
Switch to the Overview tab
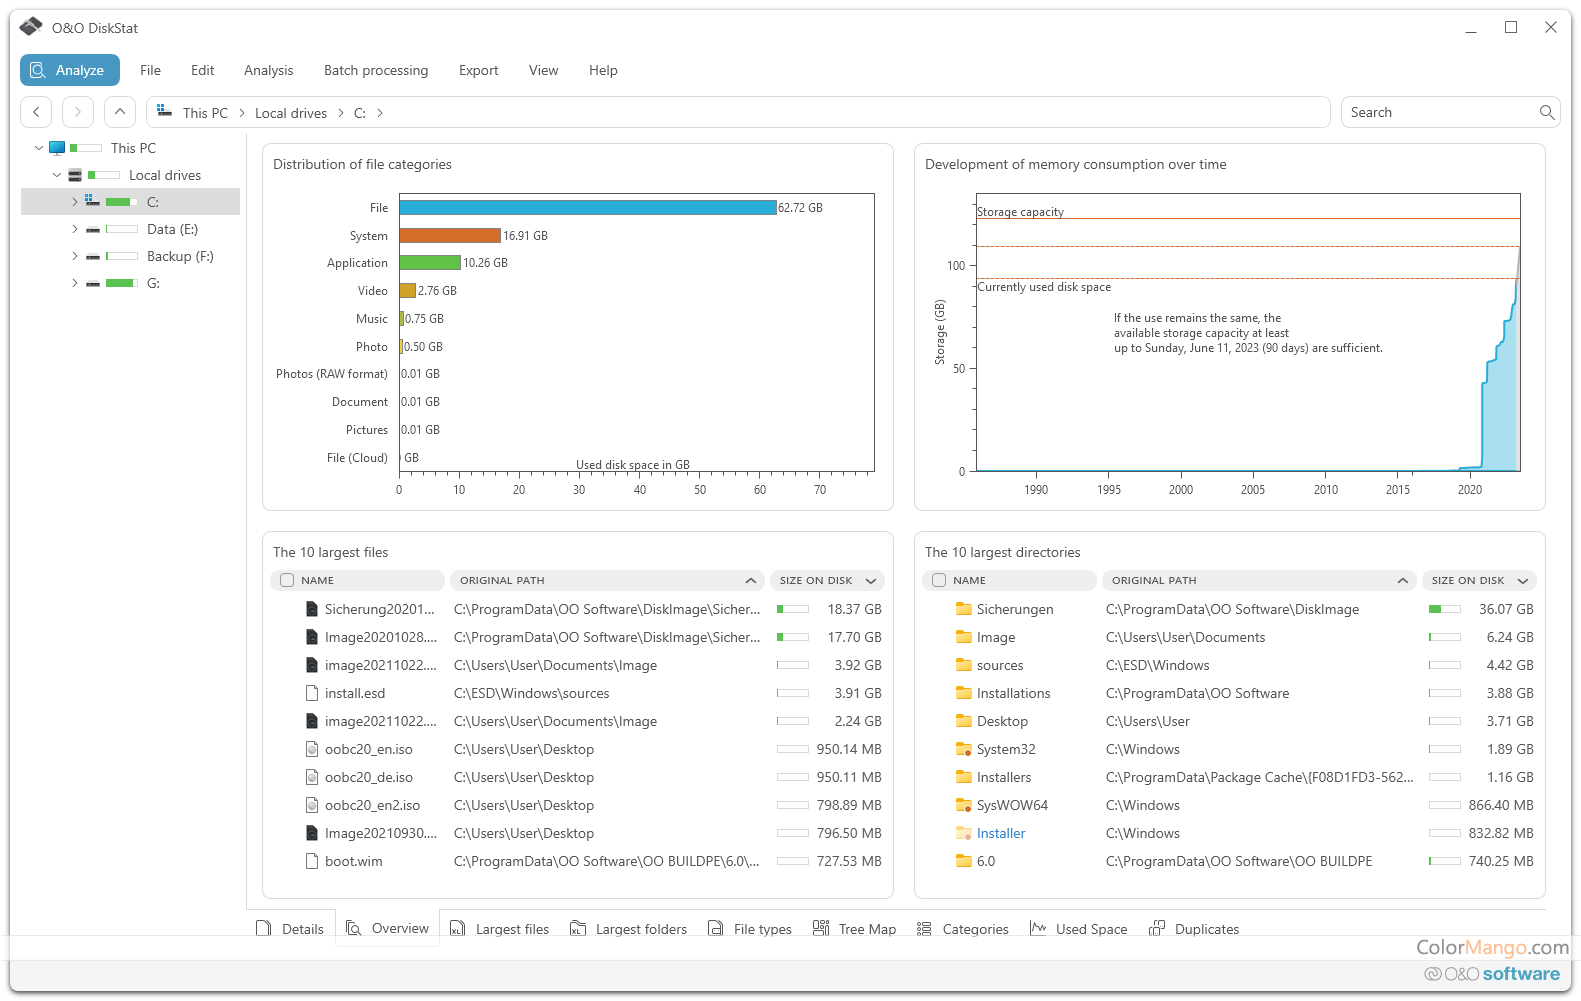388,928
